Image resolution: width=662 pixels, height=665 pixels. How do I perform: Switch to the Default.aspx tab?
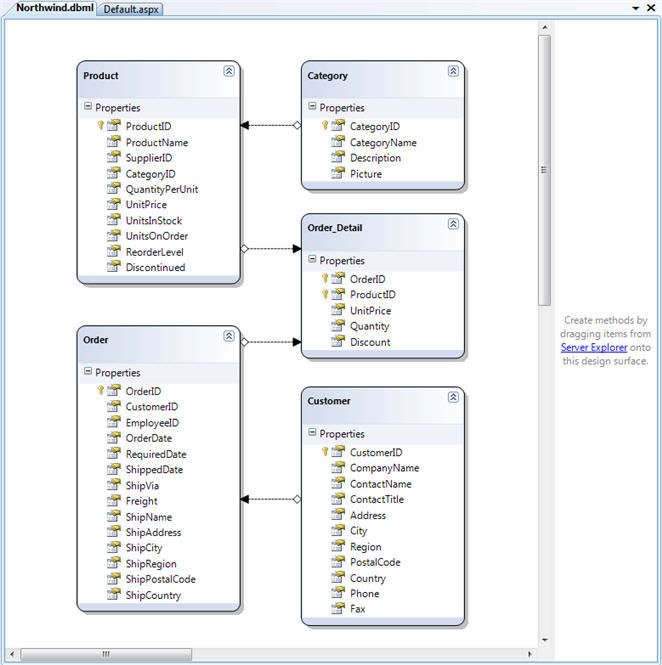click(x=131, y=9)
